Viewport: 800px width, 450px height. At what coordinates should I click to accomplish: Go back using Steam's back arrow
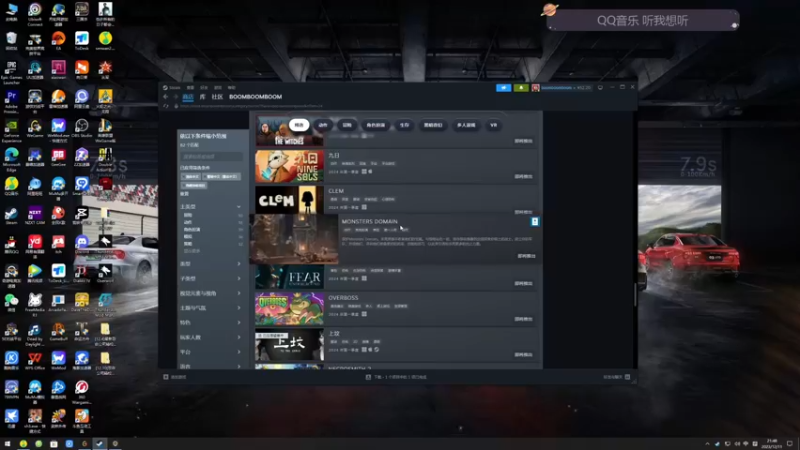165,97
